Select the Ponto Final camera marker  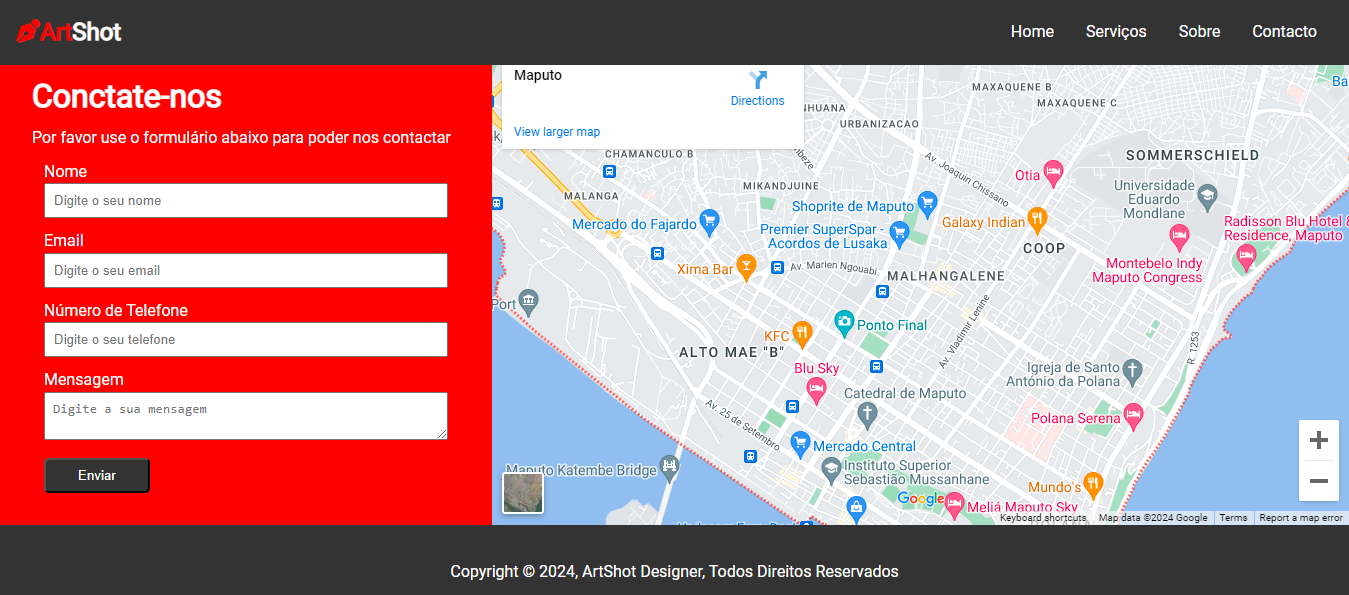click(844, 322)
